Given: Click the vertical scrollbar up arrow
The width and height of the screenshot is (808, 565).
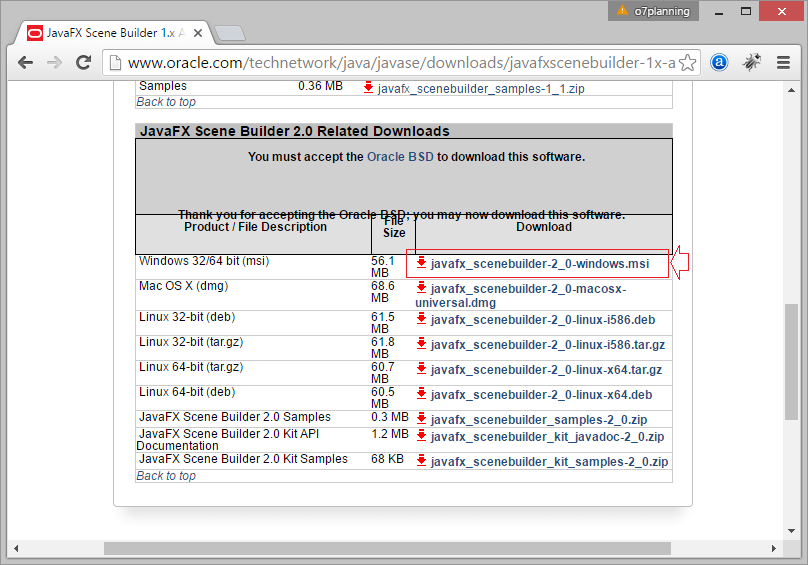Looking at the screenshot, I should coord(791,90).
